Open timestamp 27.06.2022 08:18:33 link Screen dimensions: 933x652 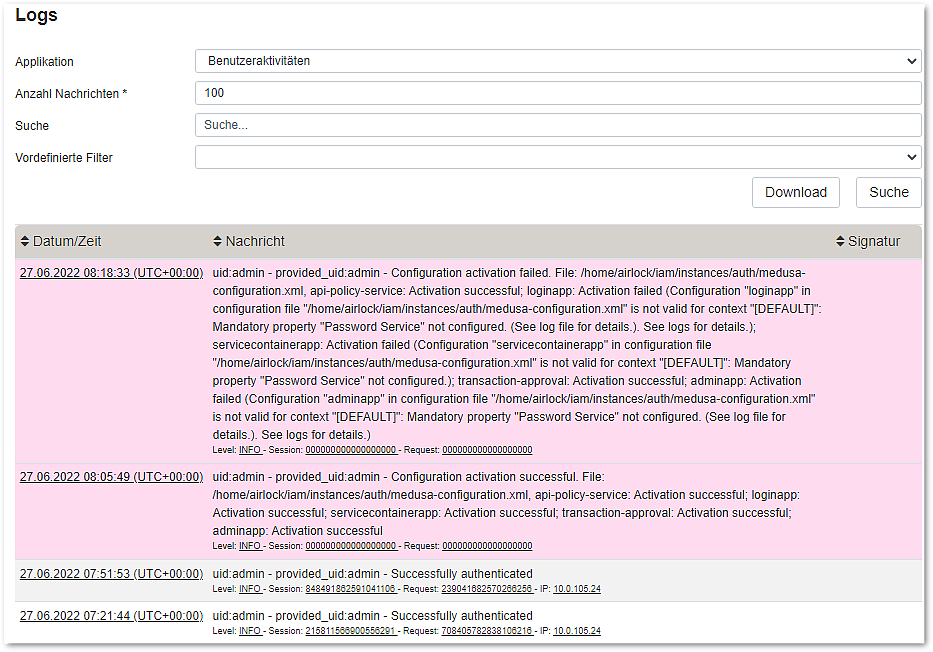click(x=111, y=273)
